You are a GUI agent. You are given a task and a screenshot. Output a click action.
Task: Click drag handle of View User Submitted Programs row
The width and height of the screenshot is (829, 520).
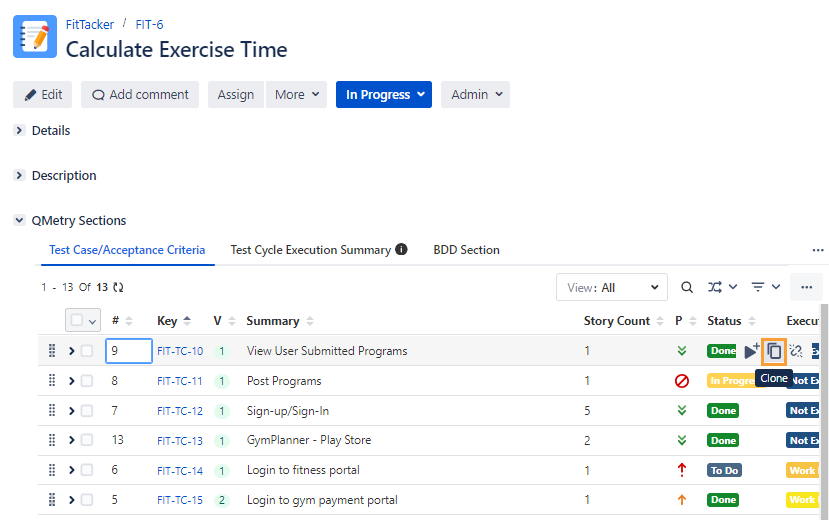click(x=52, y=350)
